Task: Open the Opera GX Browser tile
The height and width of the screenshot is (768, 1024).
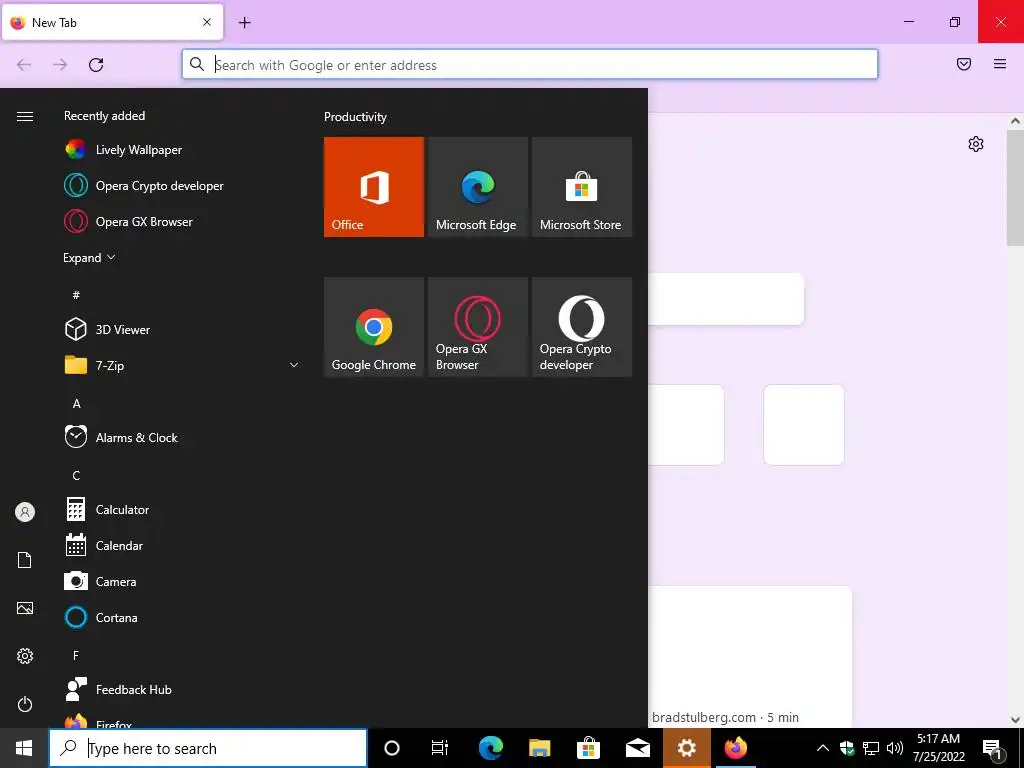Action: tap(477, 327)
